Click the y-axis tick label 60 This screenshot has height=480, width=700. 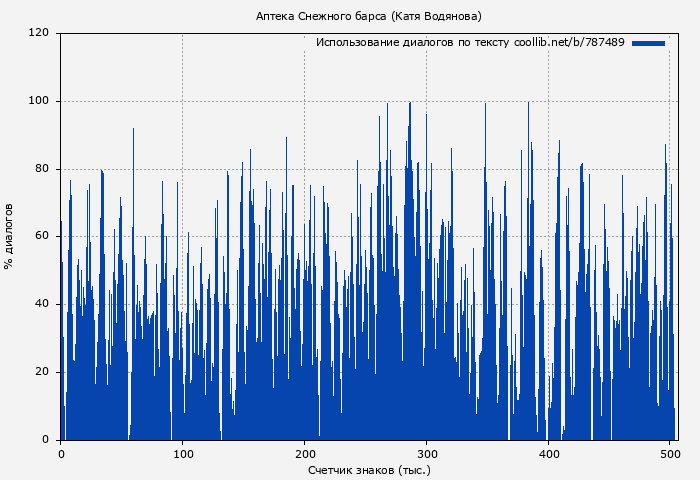42,237
